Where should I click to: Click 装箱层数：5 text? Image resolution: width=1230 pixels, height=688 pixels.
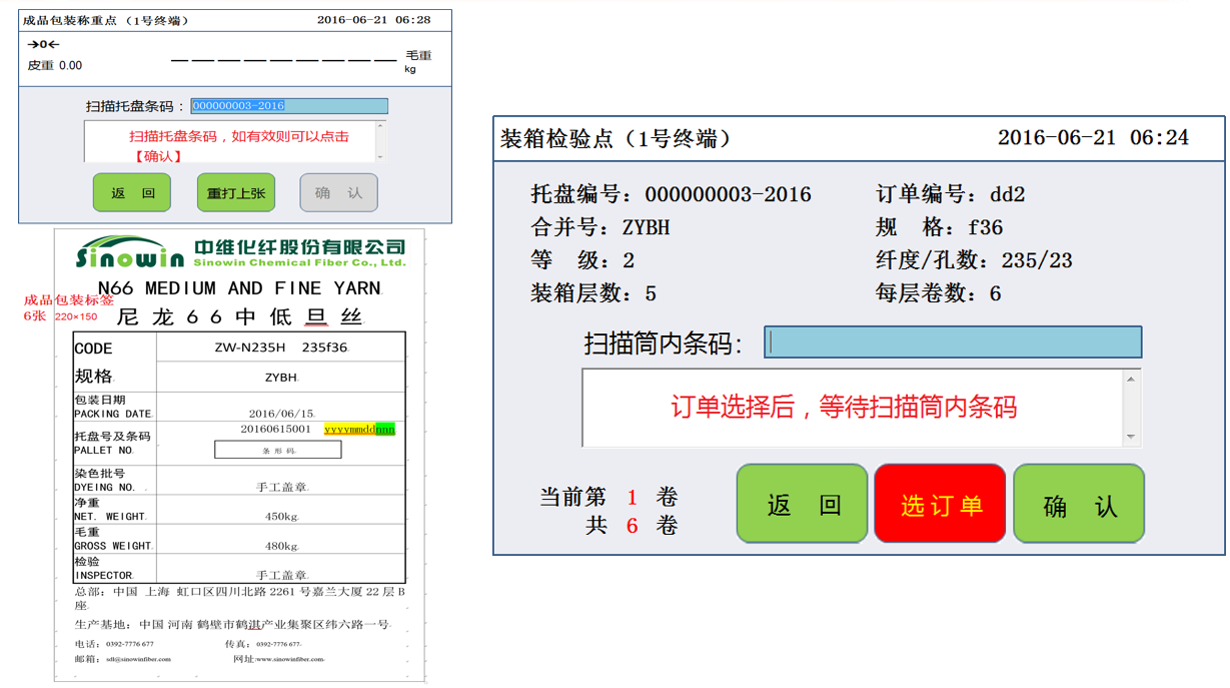coord(593,293)
